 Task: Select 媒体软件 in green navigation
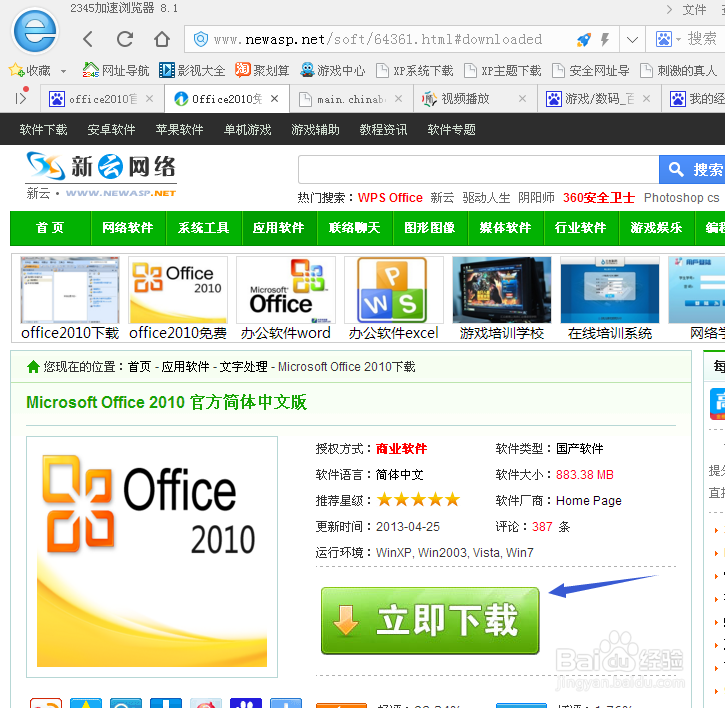click(x=505, y=228)
